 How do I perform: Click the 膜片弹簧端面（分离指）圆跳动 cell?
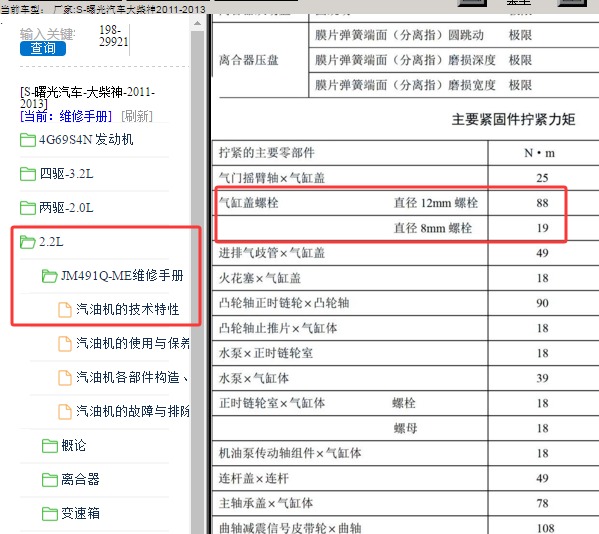399,35
